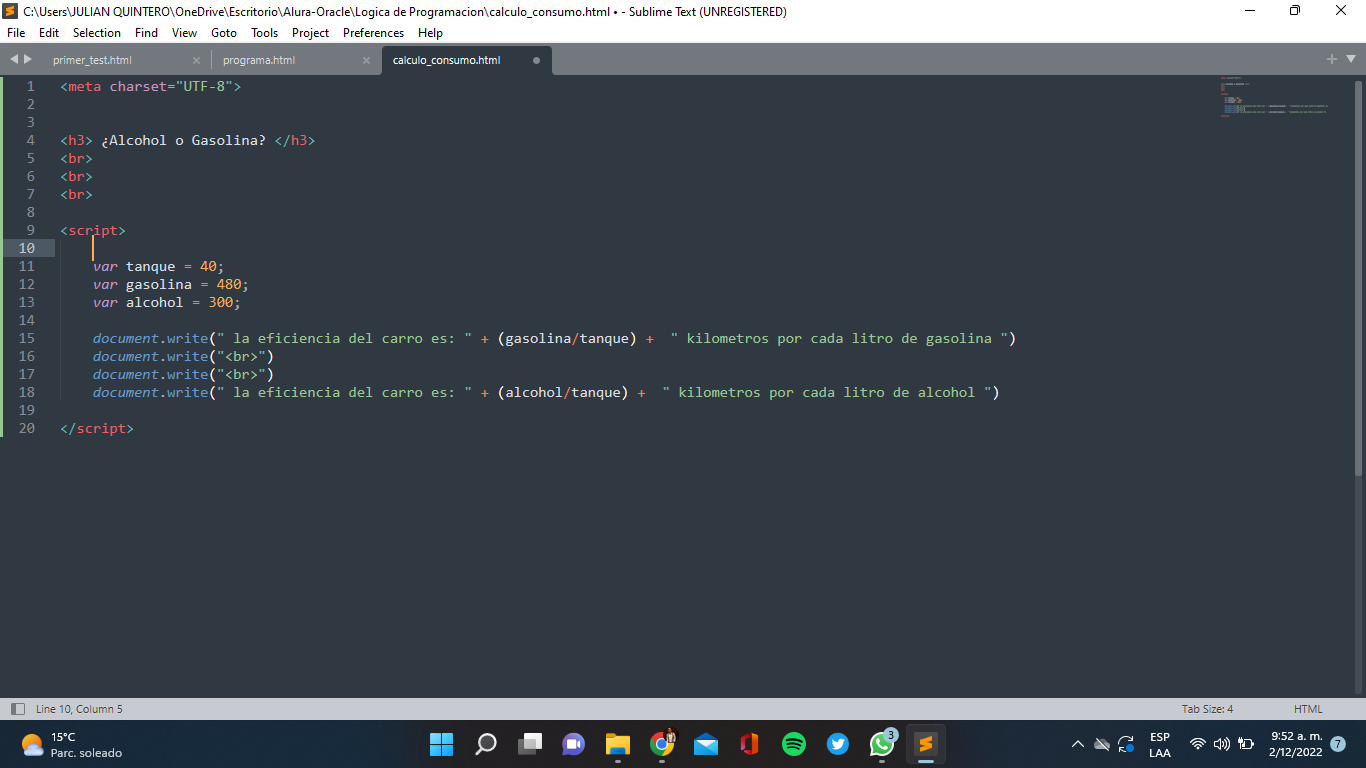The width and height of the screenshot is (1366, 768).
Task: Open the Find menu
Action: 146,33
